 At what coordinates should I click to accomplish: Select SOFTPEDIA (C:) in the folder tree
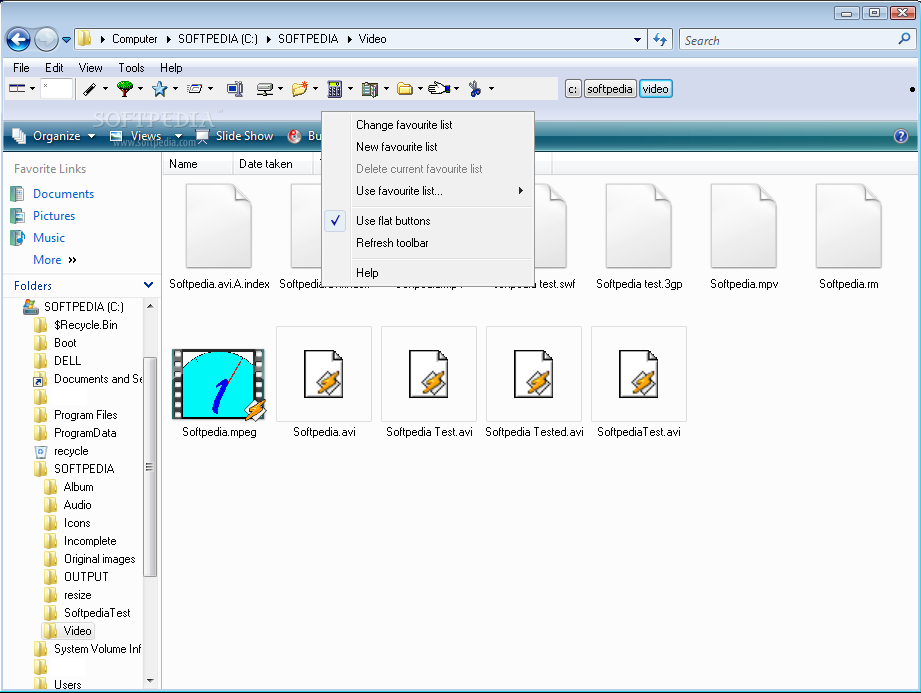tap(84, 307)
